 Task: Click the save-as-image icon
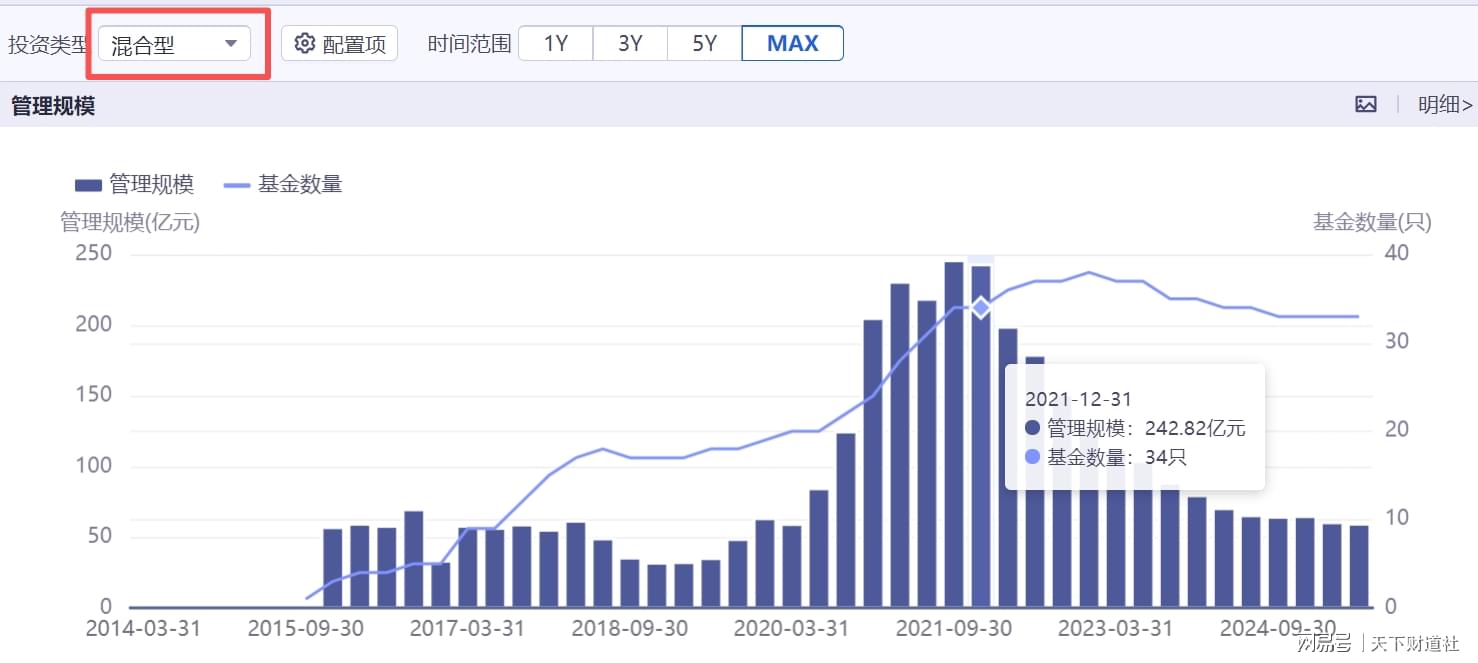[1366, 104]
